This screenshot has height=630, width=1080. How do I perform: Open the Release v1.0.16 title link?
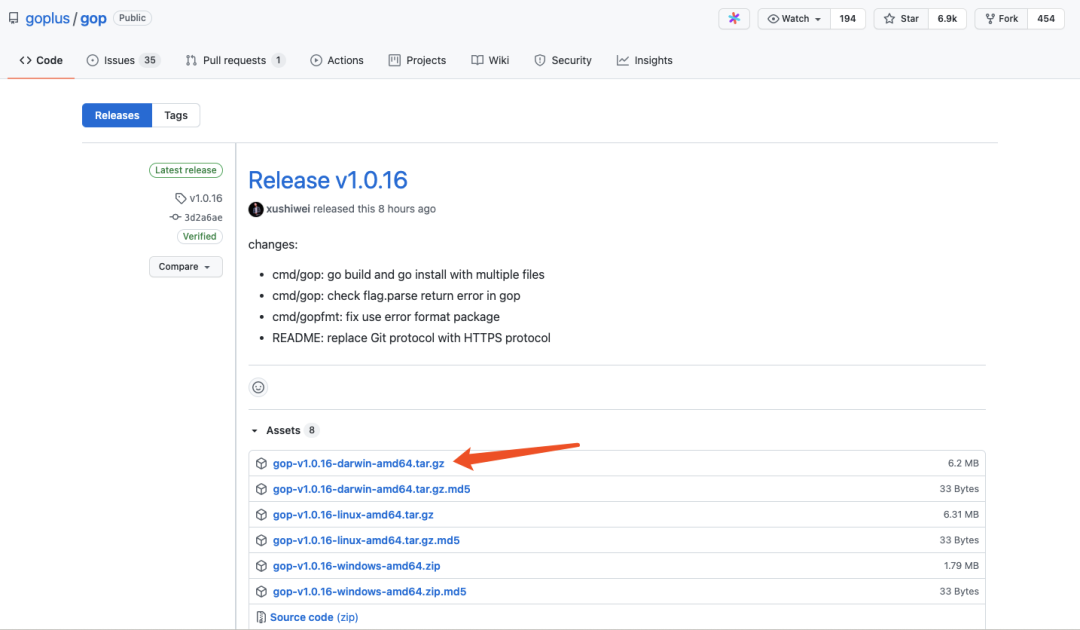coord(328,180)
